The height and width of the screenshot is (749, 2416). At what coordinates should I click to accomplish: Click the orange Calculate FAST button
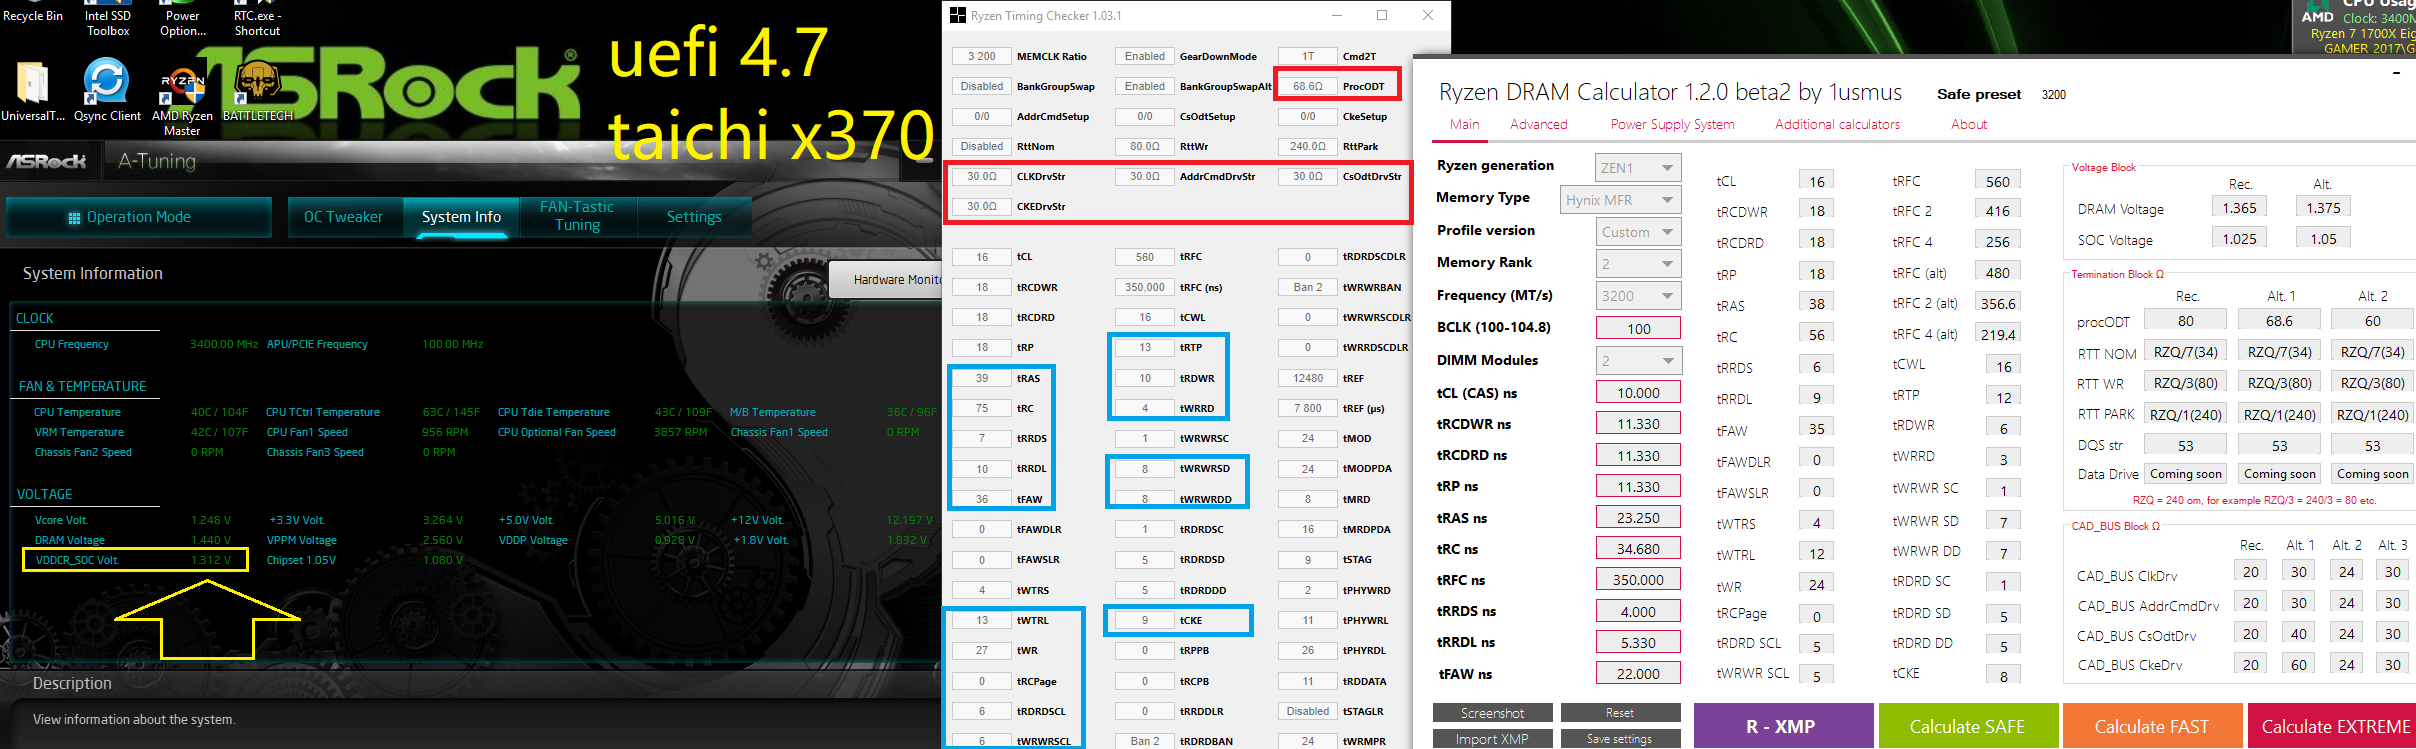[x=2152, y=726]
